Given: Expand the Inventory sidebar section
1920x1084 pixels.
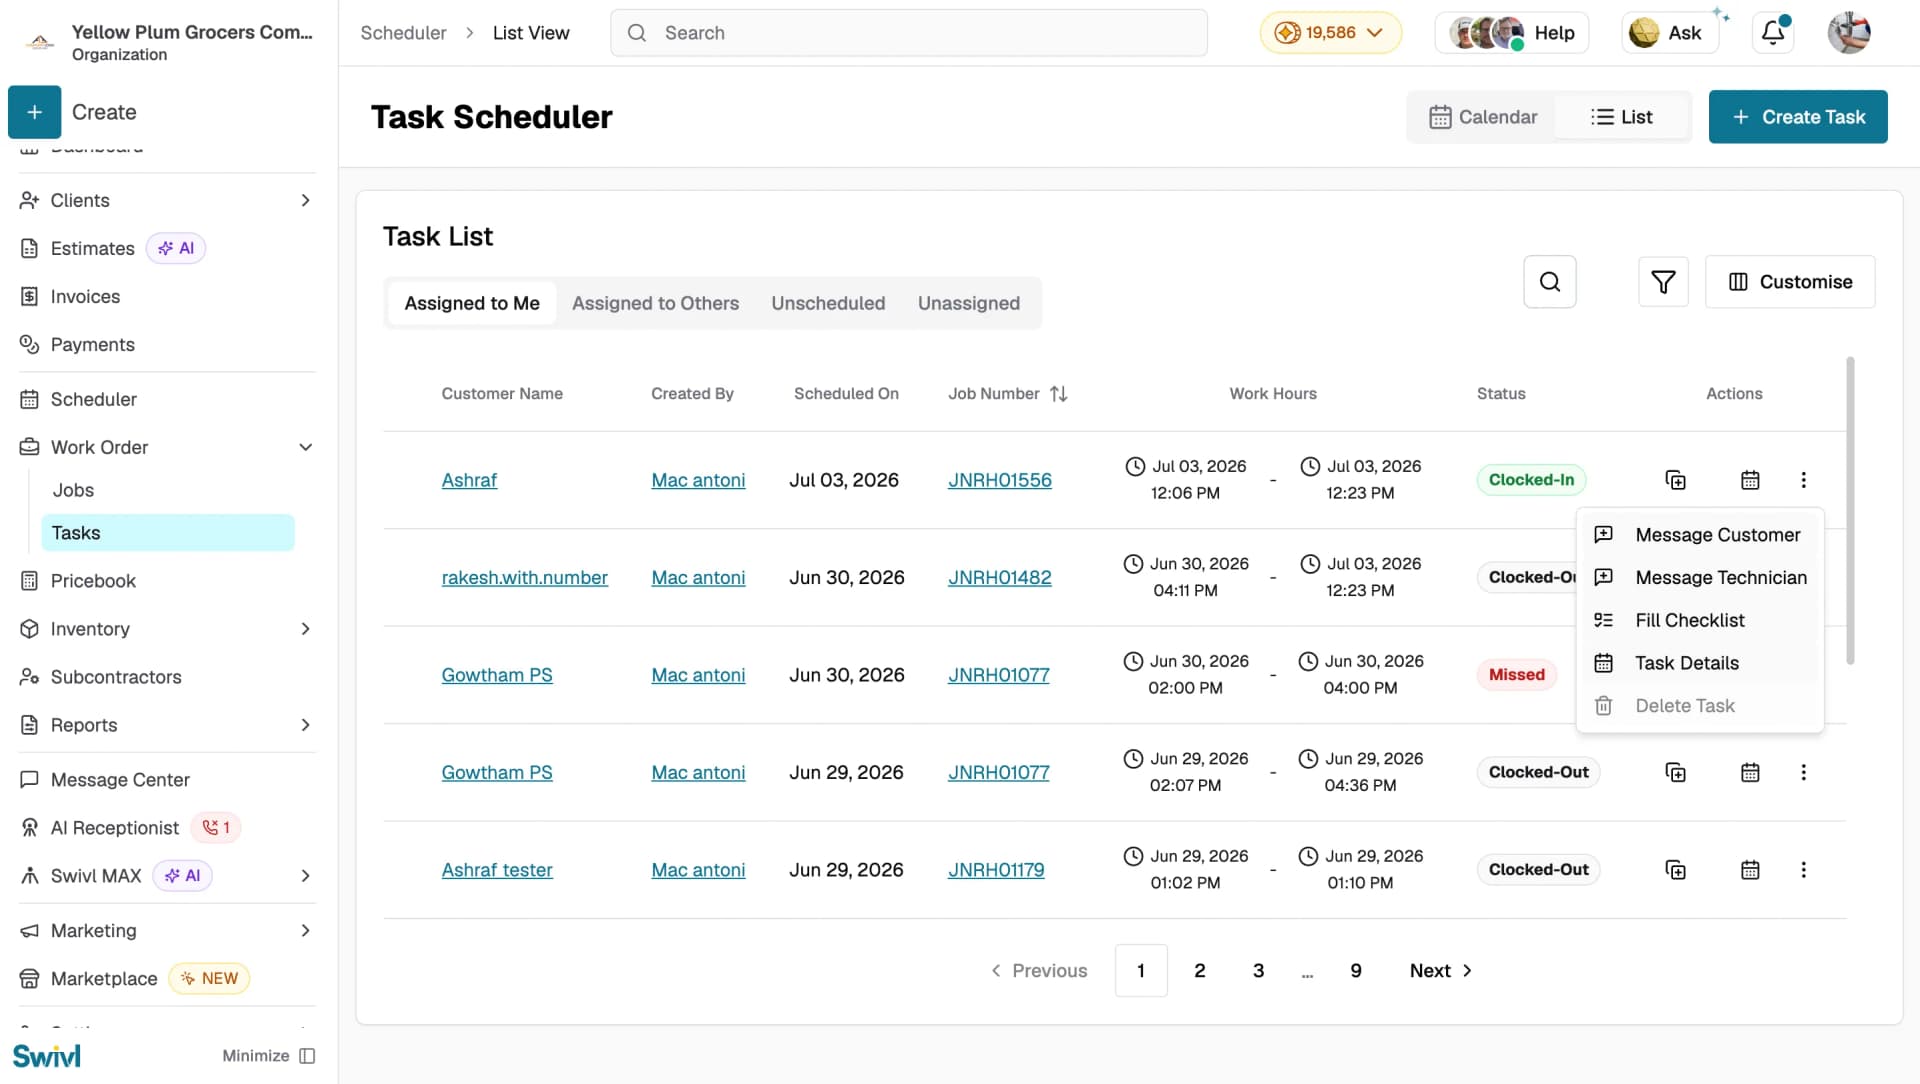Looking at the screenshot, I should tap(306, 629).
